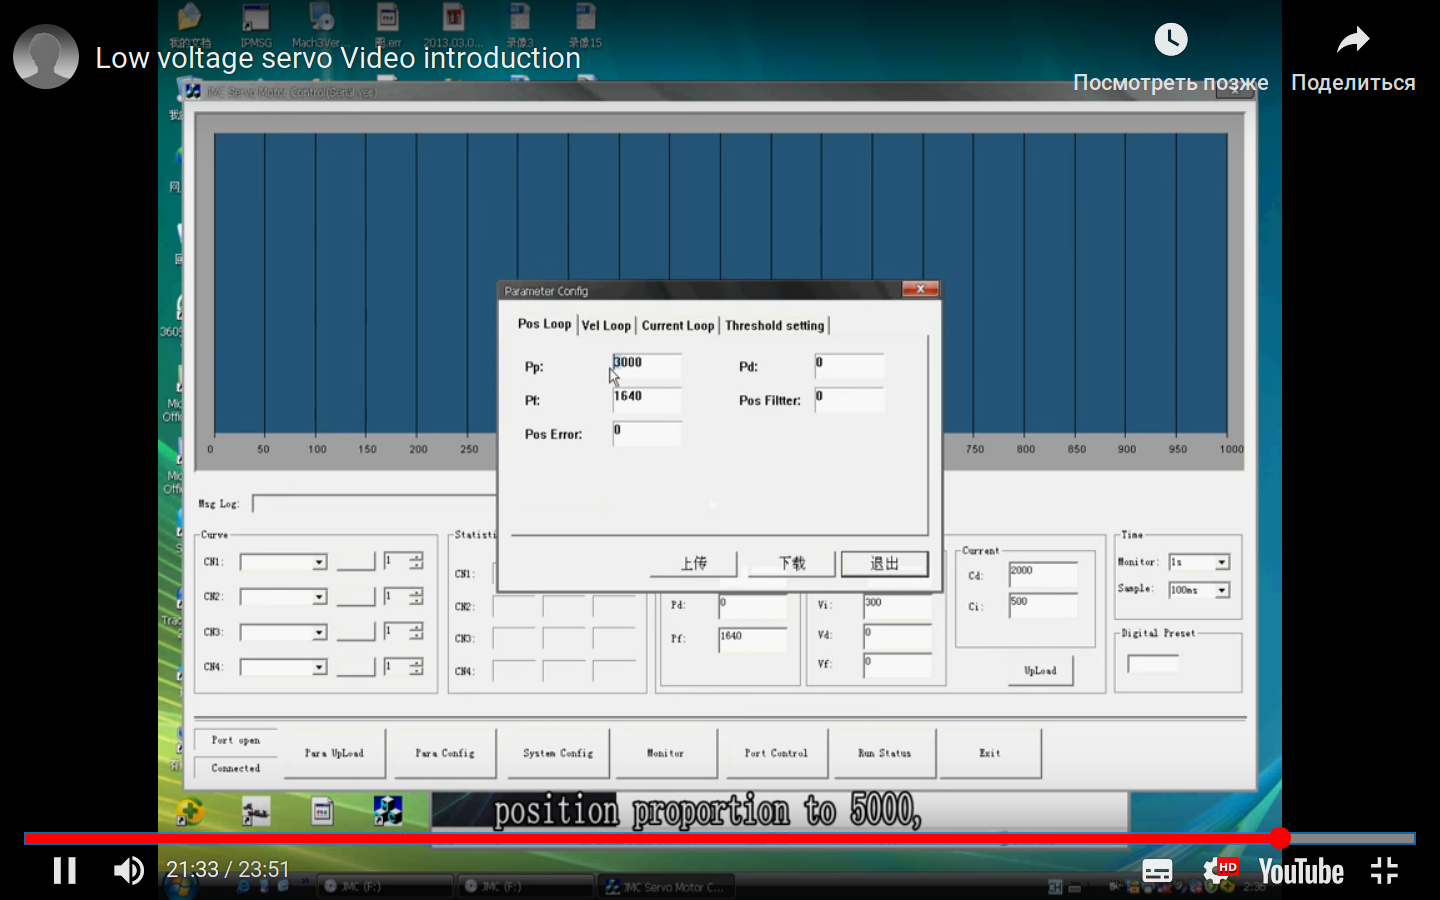Click the Share arrow icon
This screenshot has height=900, width=1440.
(x=1353, y=40)
